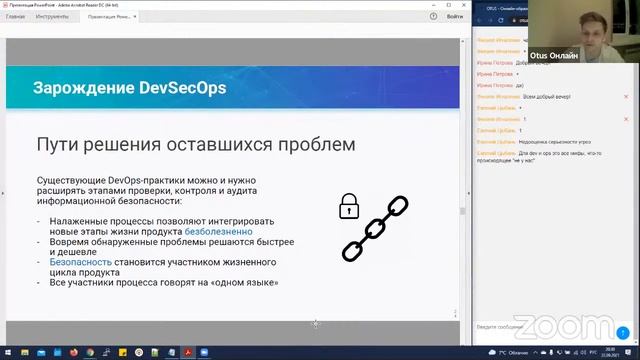Expand the right tools pane arrow in Acrobat

coord(469,193)
